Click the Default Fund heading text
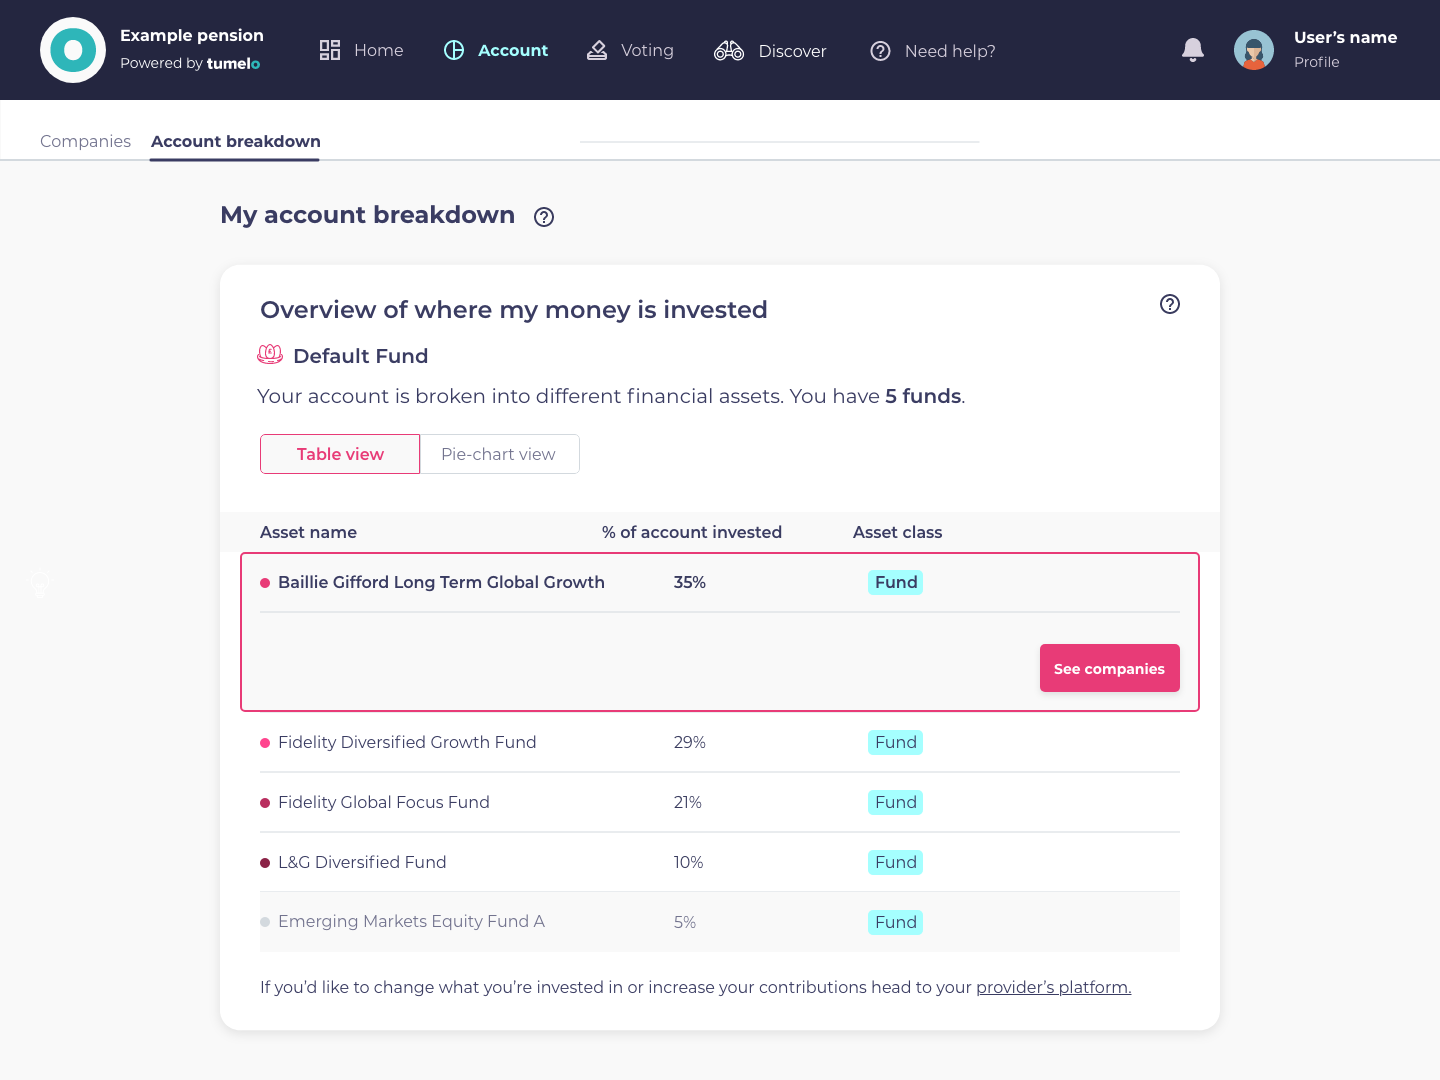1440x1080 pixels. 361,356
